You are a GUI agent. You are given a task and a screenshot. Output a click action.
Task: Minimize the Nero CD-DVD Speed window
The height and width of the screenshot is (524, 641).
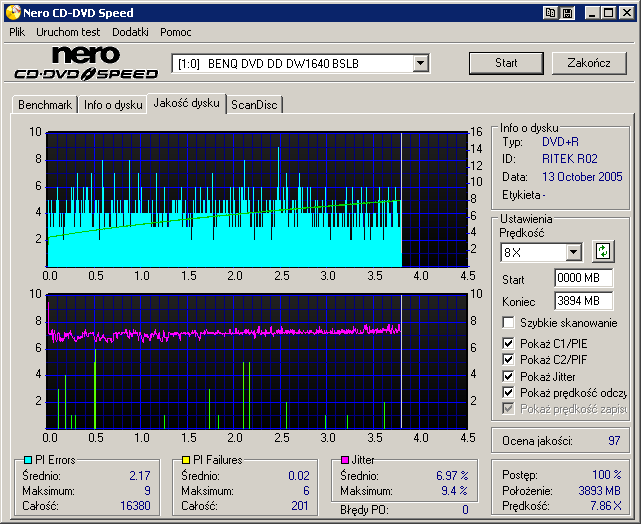[x=592, y=13]
